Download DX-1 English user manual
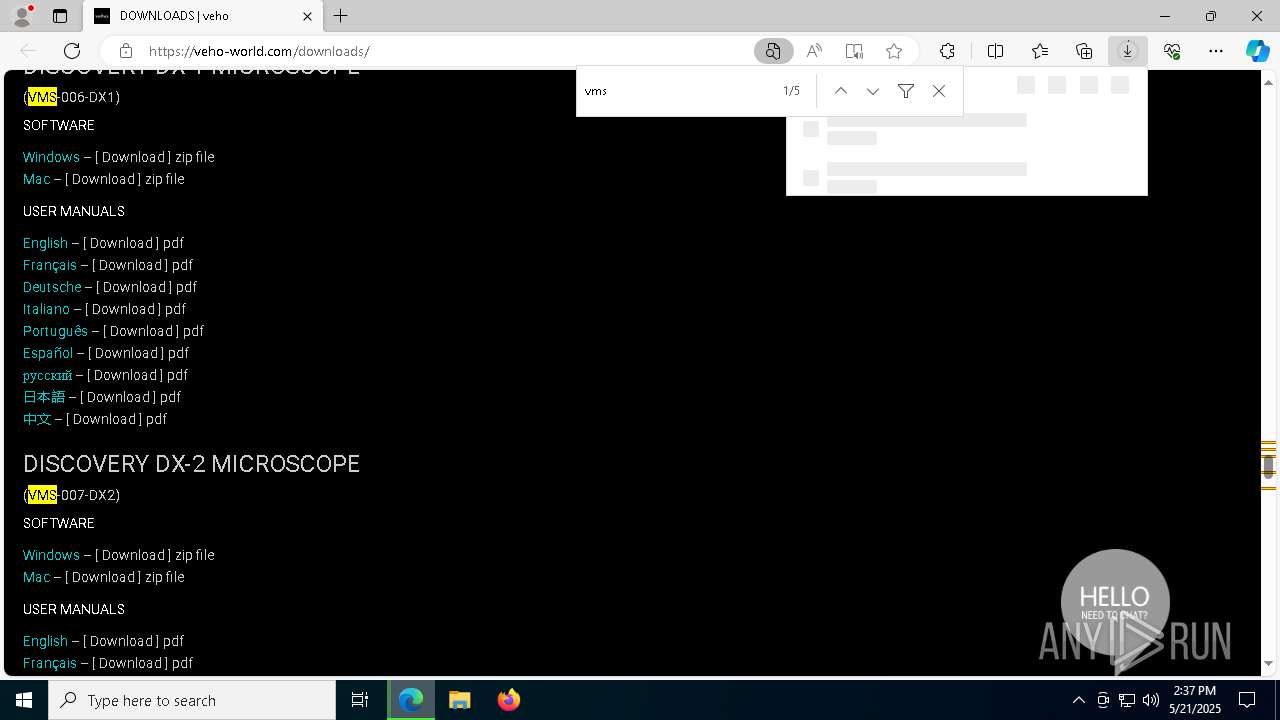 [119, 243]
